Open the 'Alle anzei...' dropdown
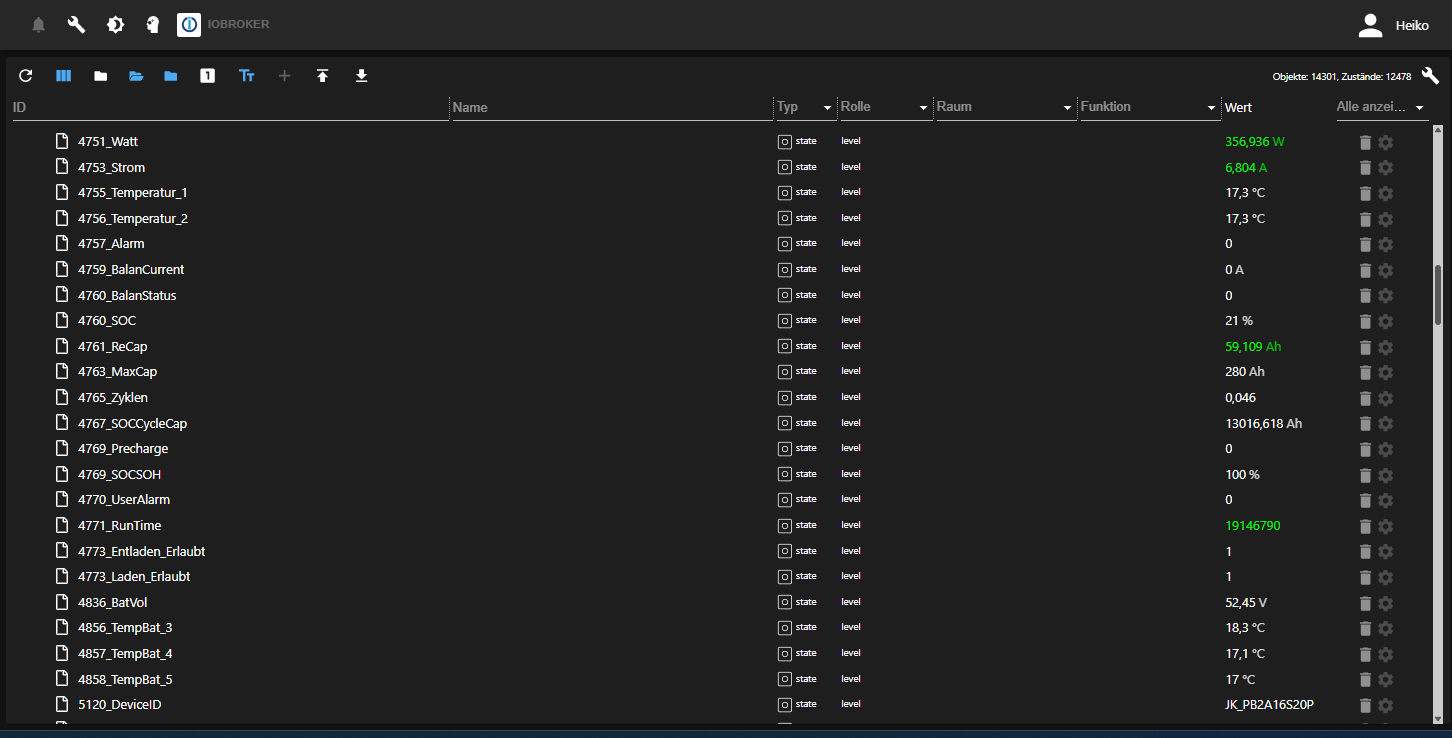Viewport: 1452px width, 738px height. (1419, 107)
